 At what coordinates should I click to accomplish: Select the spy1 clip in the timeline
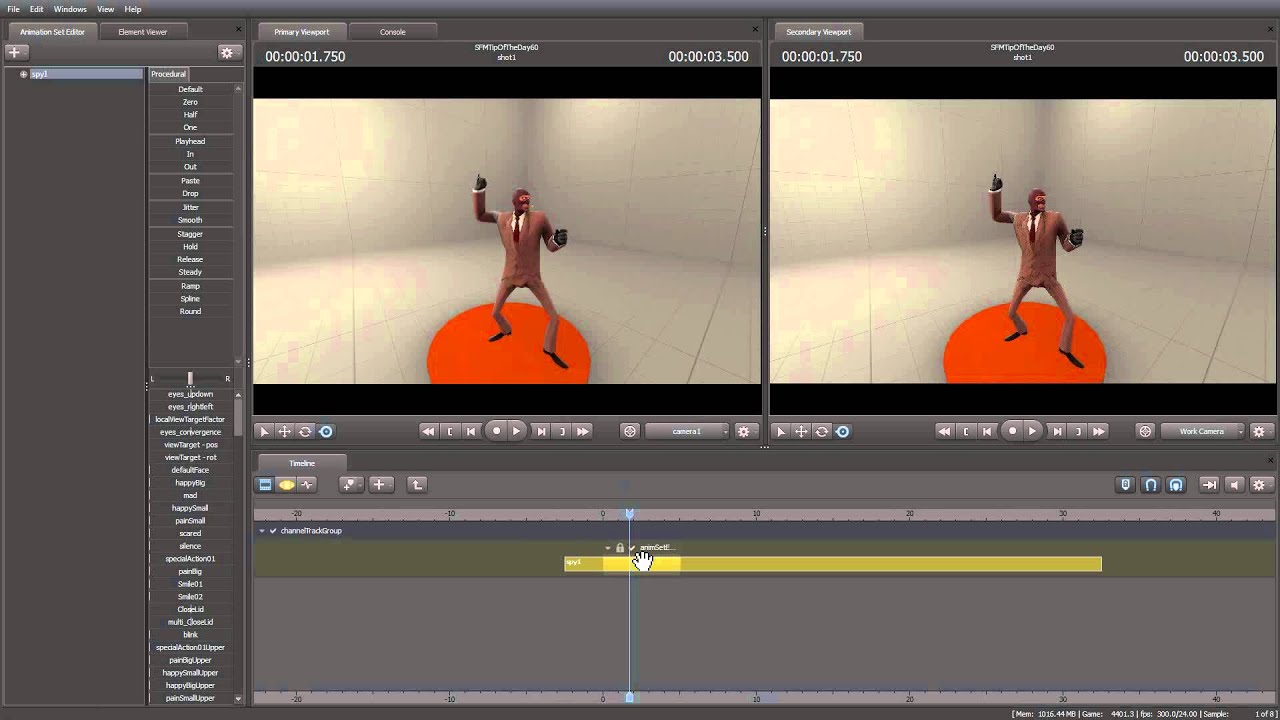832,564
